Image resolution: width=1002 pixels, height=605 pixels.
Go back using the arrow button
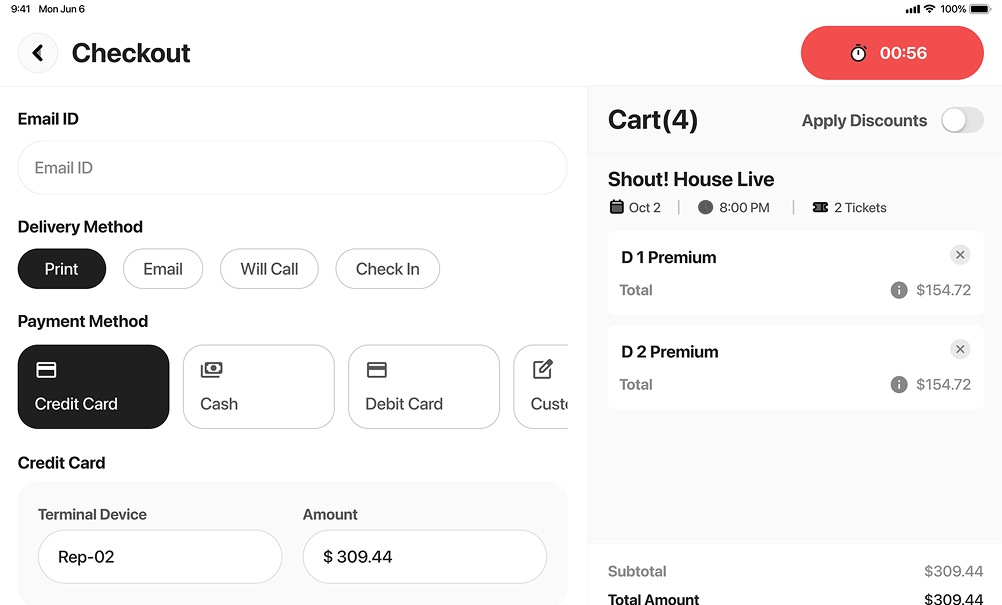pos(38,53)
